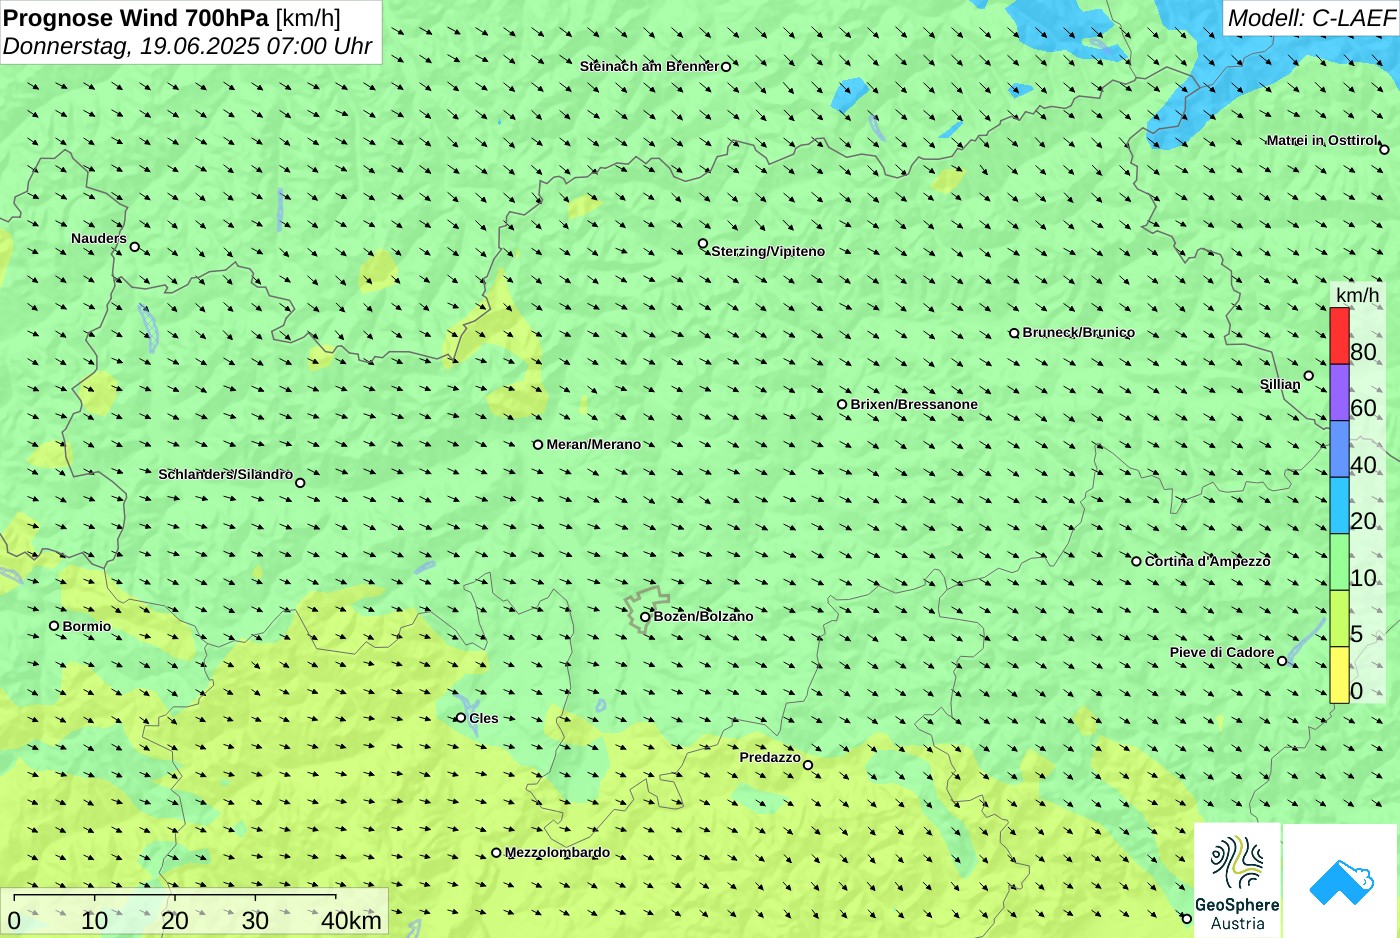Click the blue cloud arrow logo
This screenshot has height=938, width=1400.
pos(1341,880)
